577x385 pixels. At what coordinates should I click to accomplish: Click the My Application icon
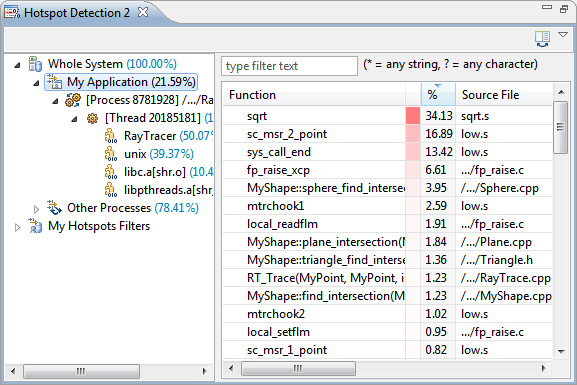(54, 82)
